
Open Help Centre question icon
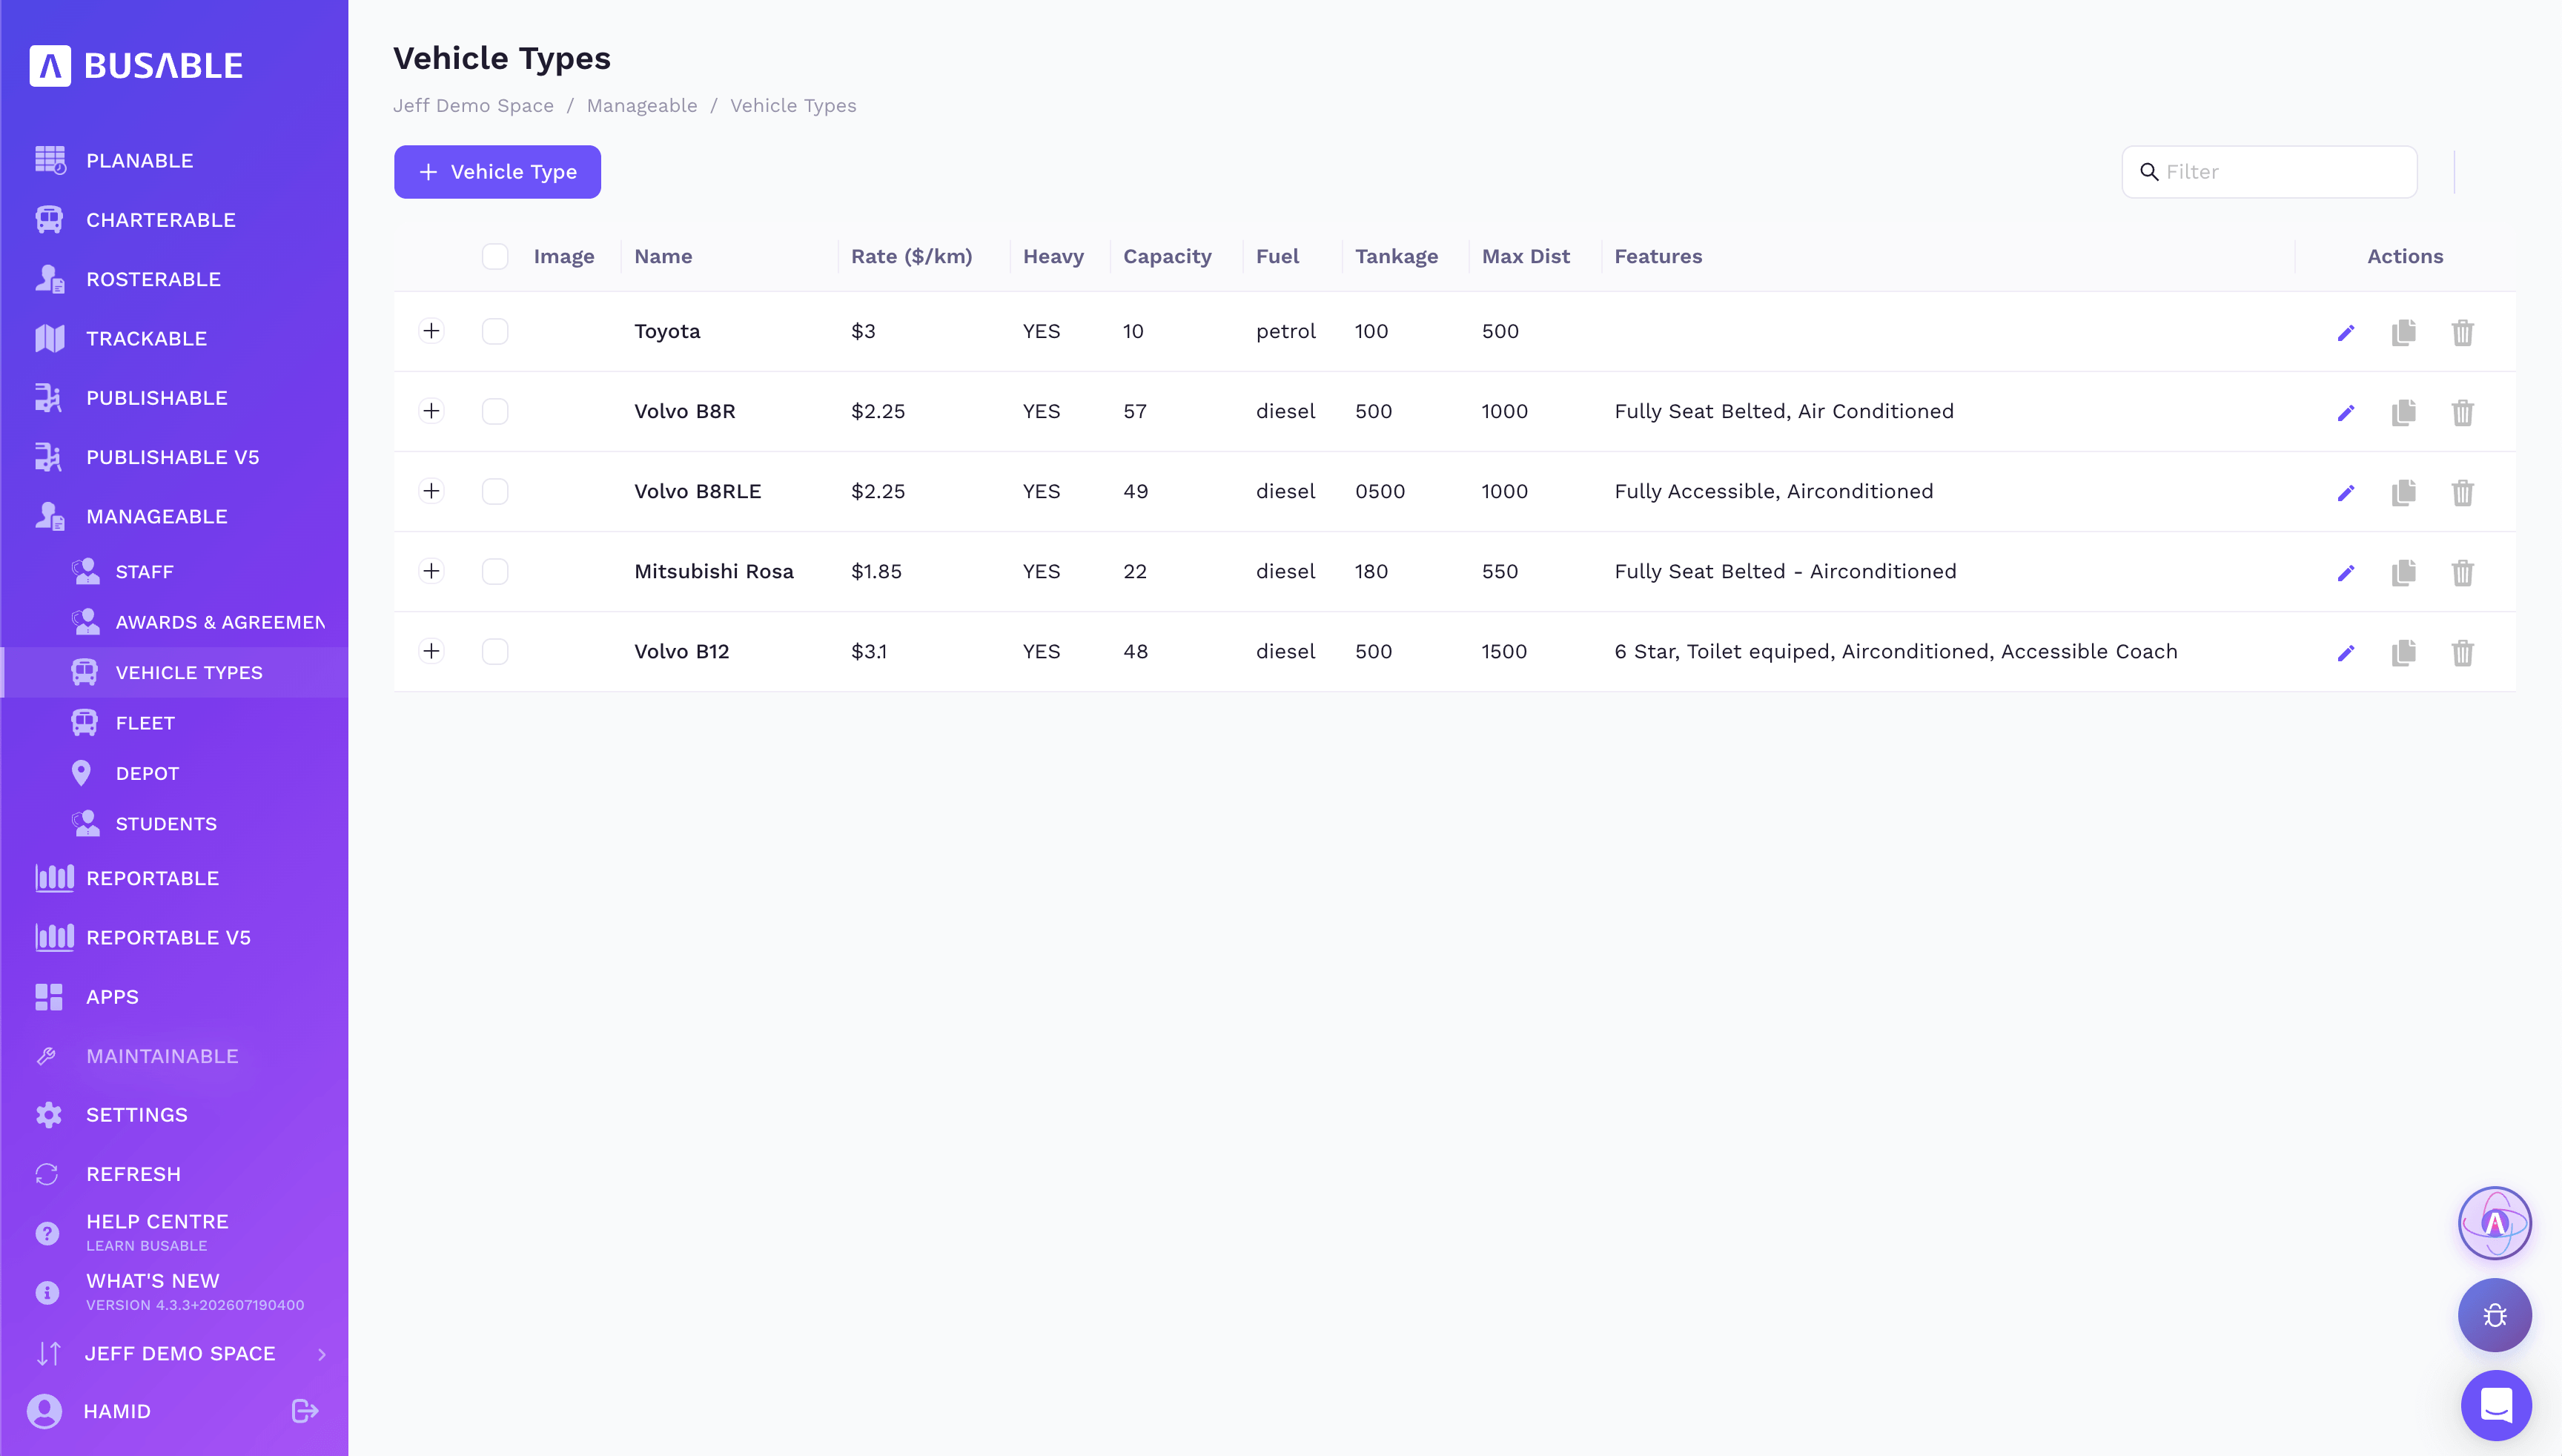47,1233
